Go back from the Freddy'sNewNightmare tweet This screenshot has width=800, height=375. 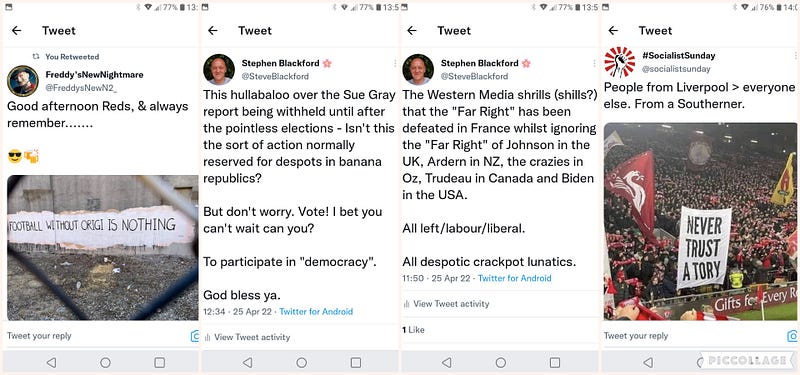tap(16, 31)
